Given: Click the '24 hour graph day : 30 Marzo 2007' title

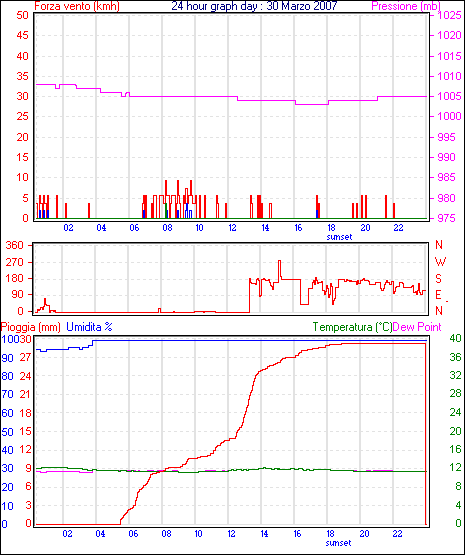Looking at the screenshot, I should (254, 6).
